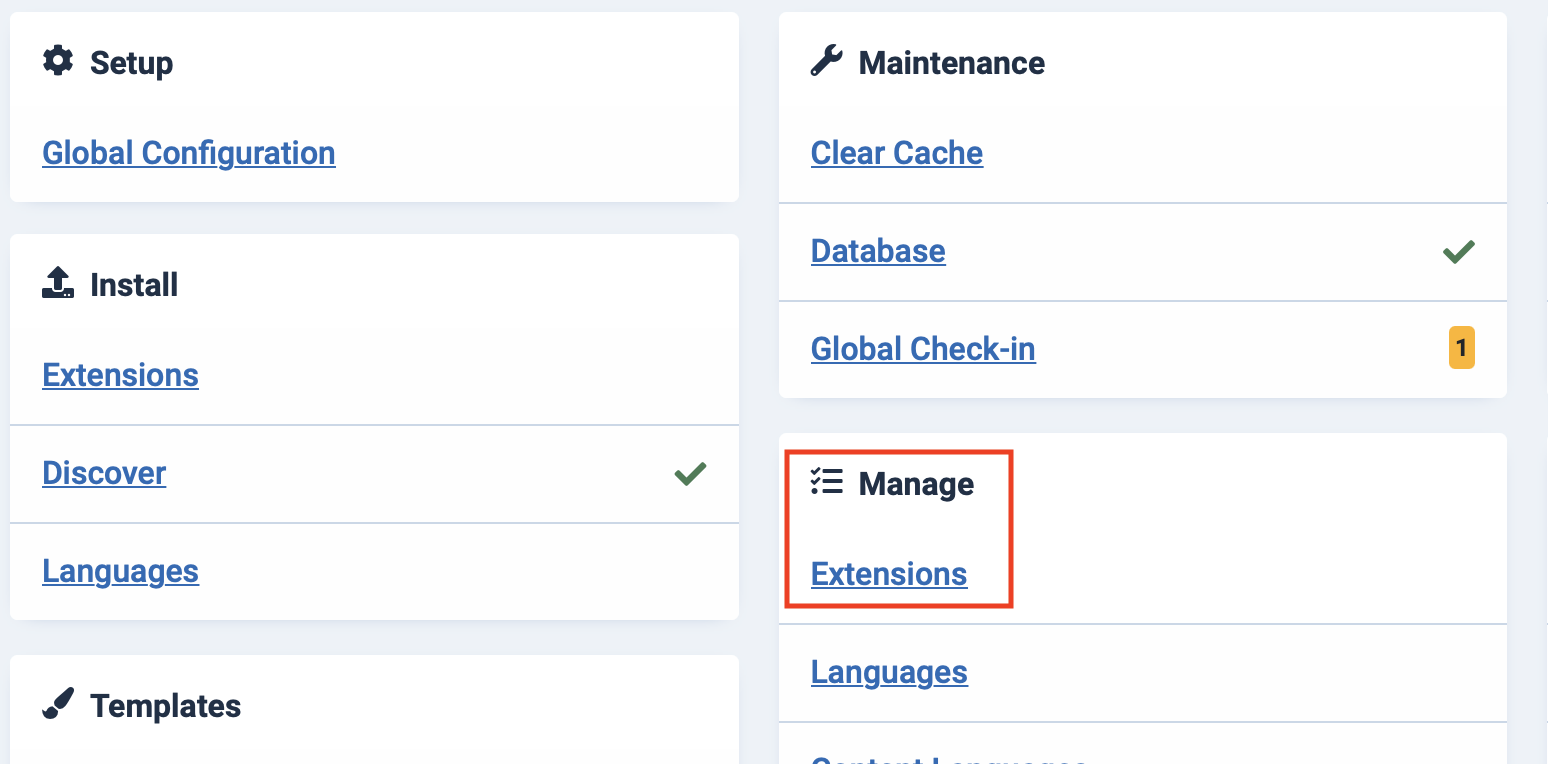1548x764 pixels.
Task: Open Languages under the Install section
Action: point(120,571)
